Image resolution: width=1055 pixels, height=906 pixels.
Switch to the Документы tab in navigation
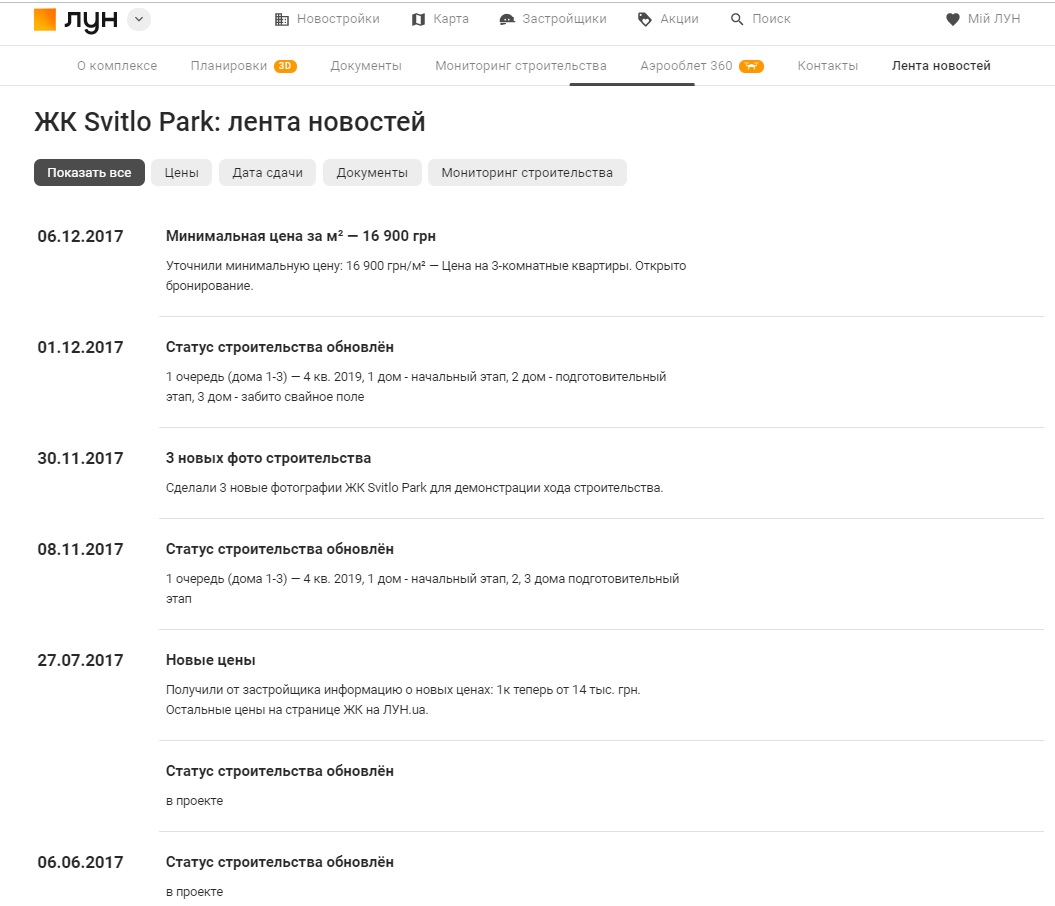[x=366, y=66]
